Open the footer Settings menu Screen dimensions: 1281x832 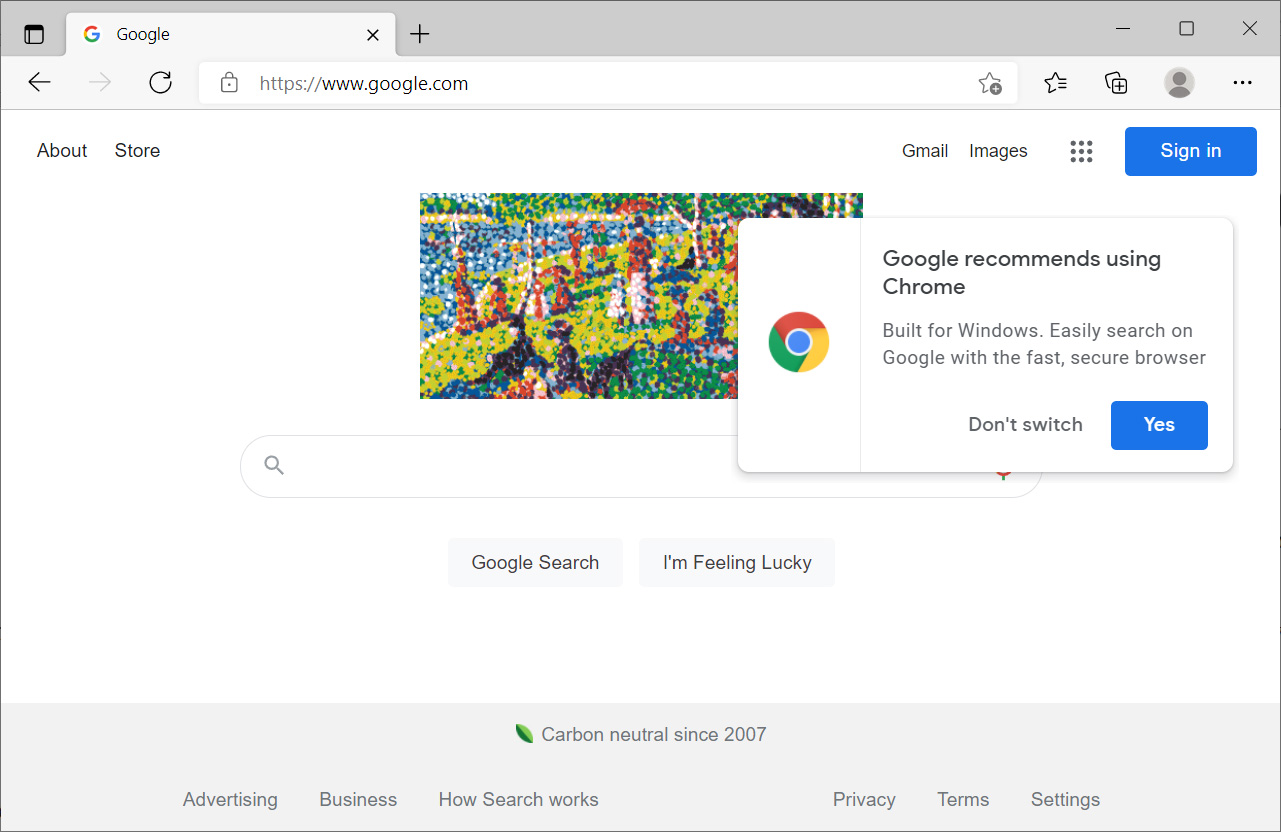tap(1065, 800)
